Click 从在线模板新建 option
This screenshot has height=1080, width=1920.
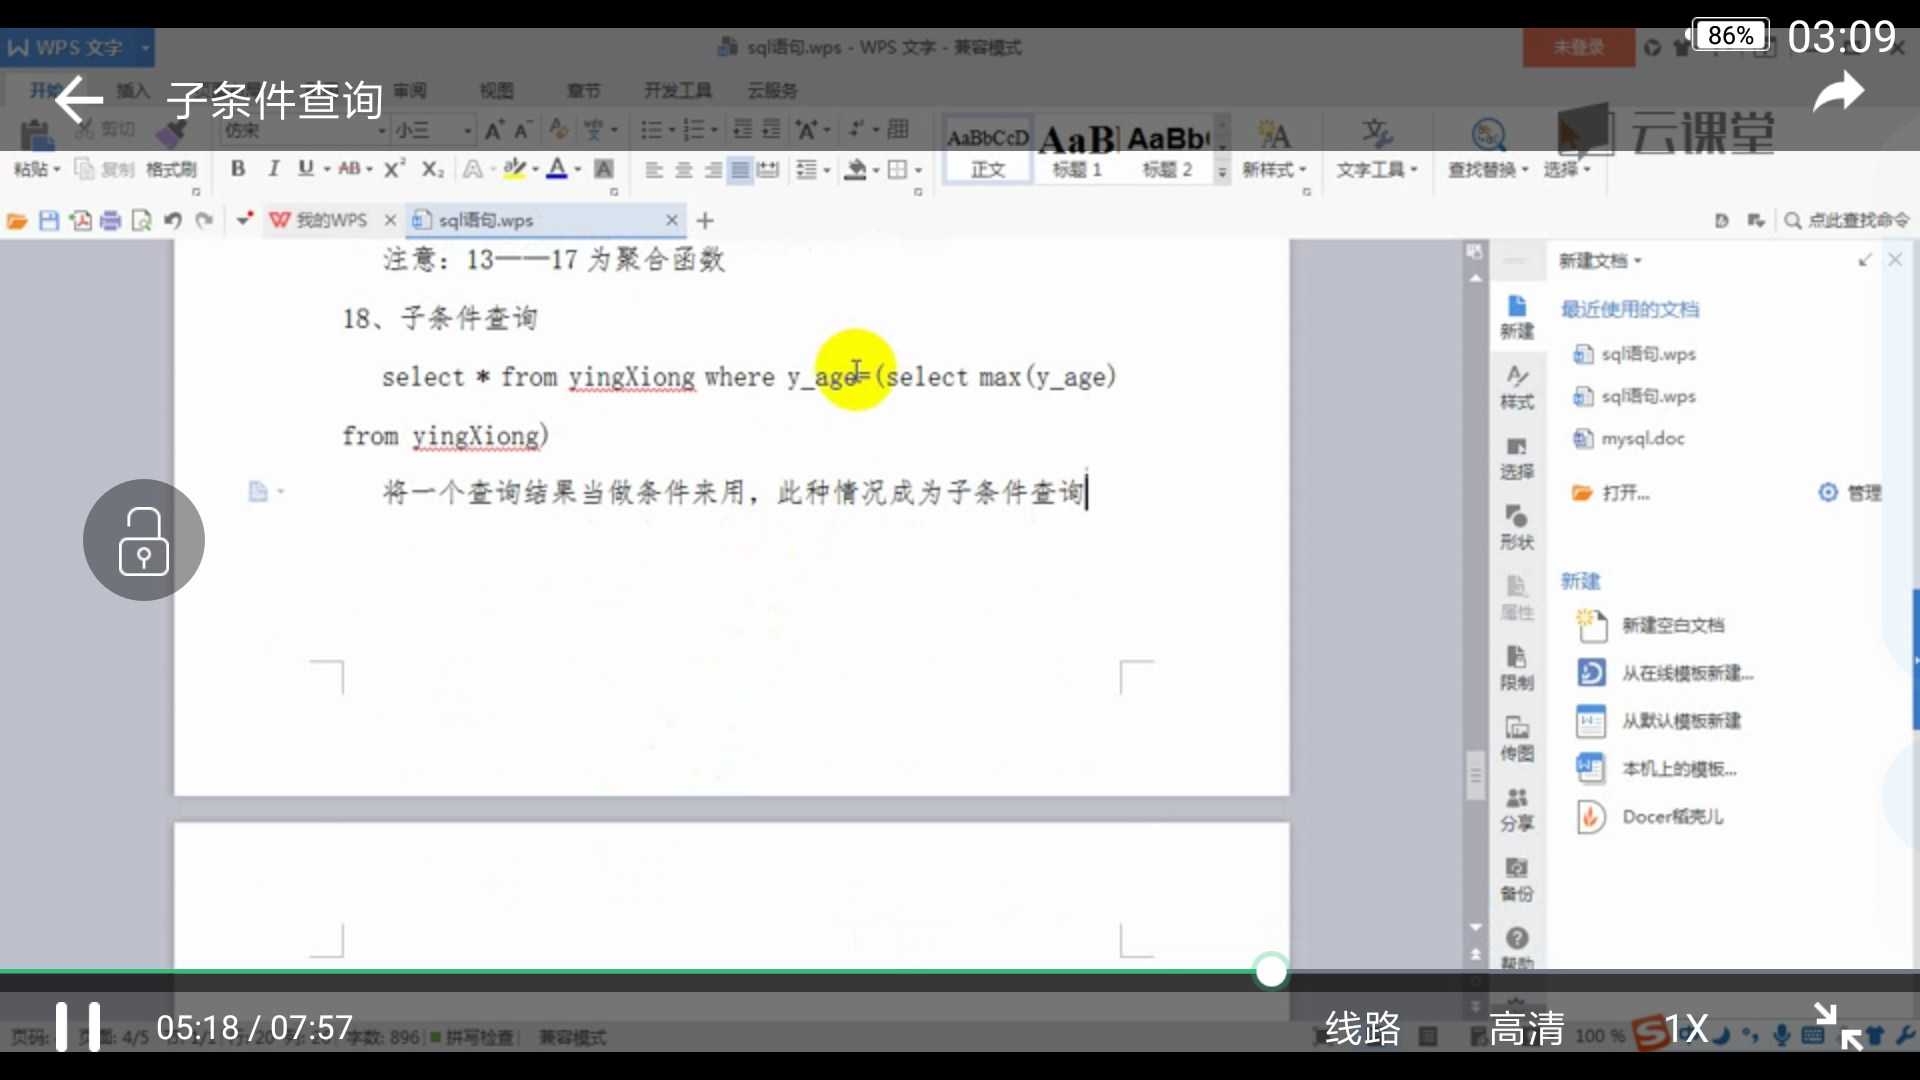[1665, 673]
